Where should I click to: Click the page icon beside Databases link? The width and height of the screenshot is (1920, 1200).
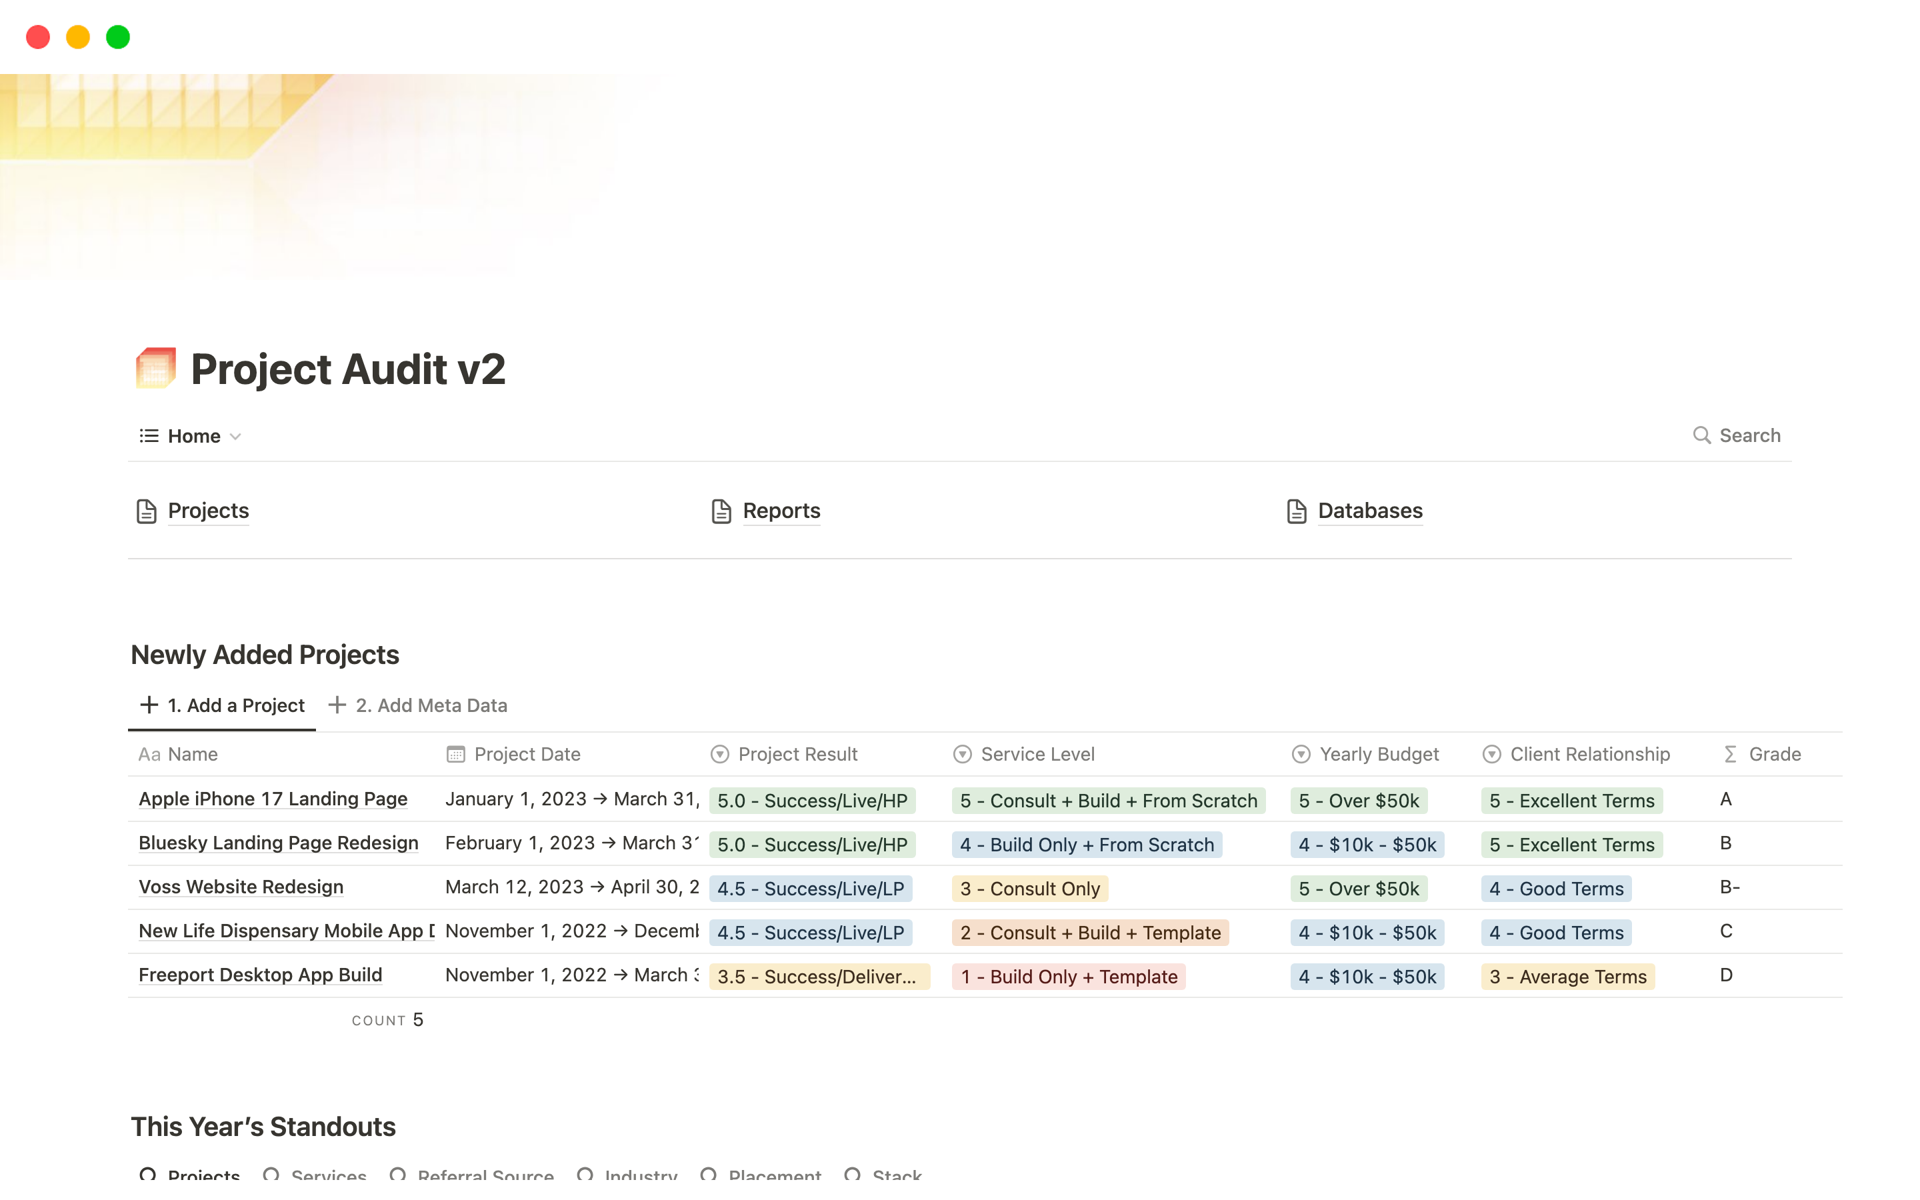[1295, 510]
